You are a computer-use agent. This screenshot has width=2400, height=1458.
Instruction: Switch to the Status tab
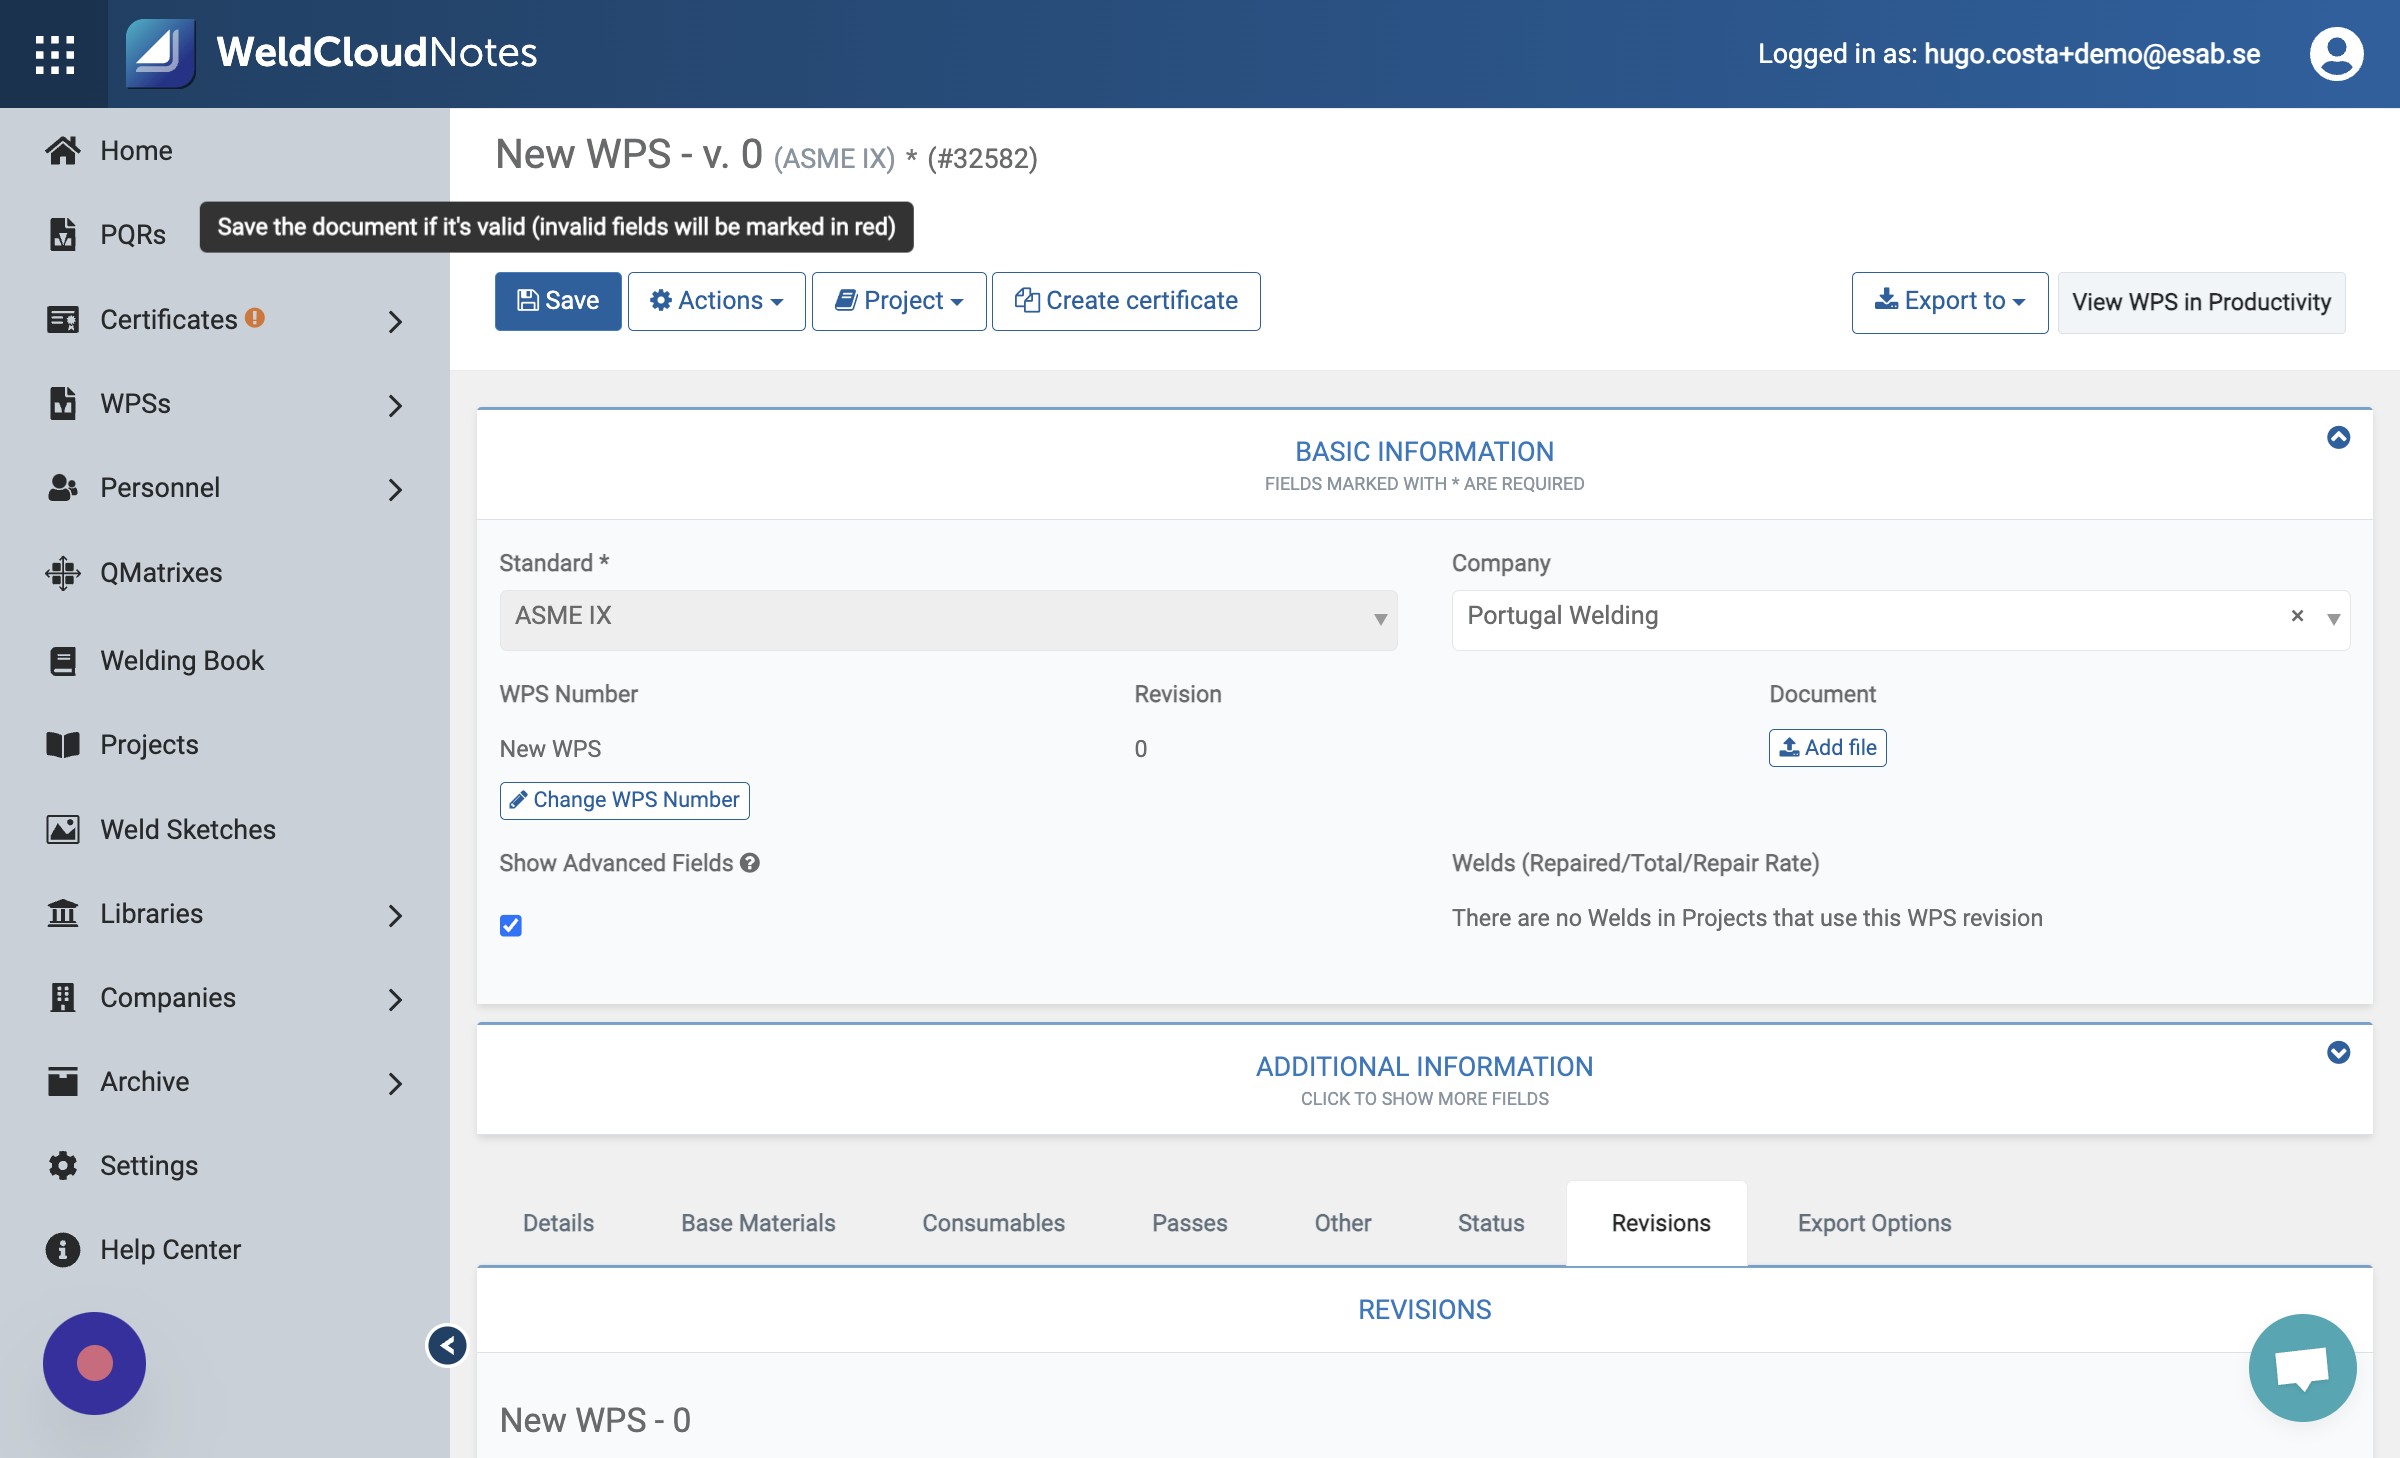click(1491, 1223)
